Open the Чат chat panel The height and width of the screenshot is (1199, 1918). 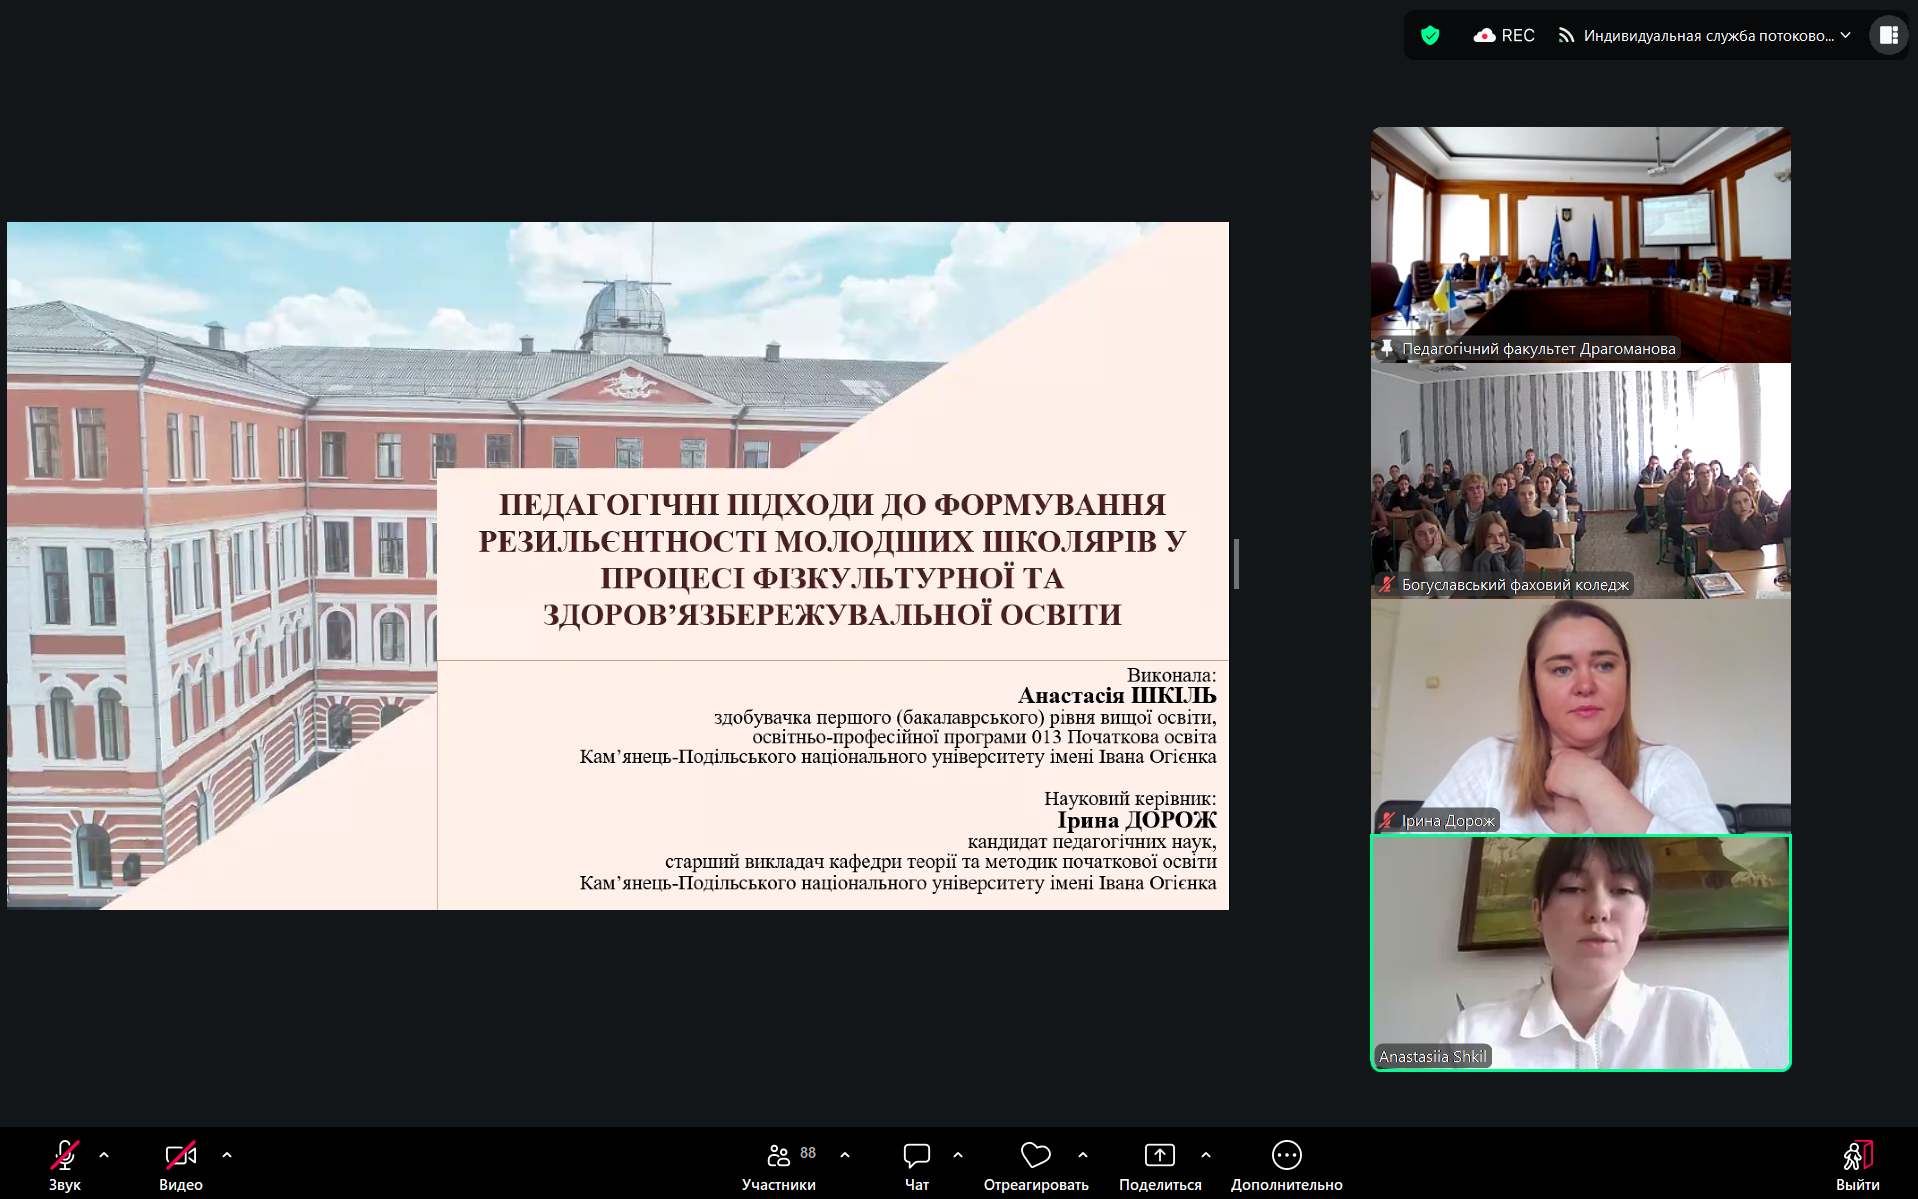pos(916,1165)
